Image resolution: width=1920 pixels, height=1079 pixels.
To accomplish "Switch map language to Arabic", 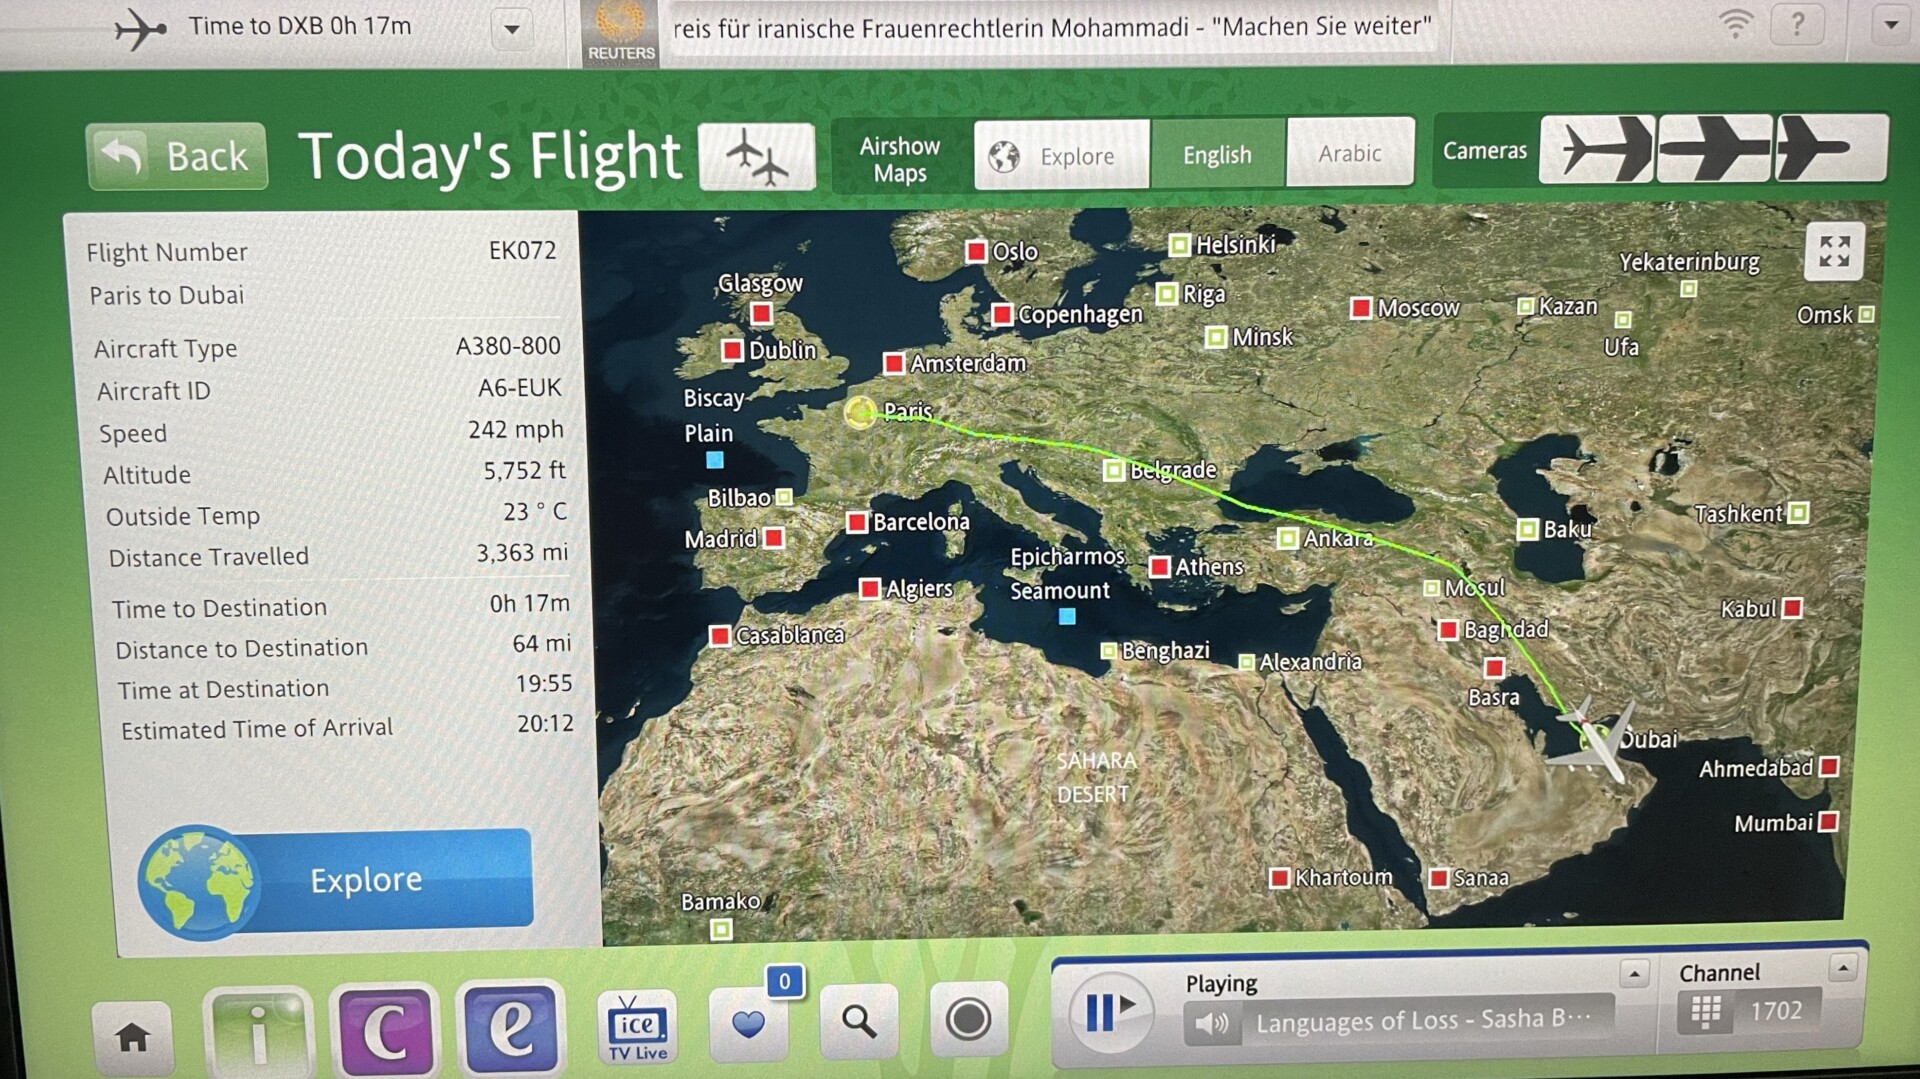I will (1349, 153).
